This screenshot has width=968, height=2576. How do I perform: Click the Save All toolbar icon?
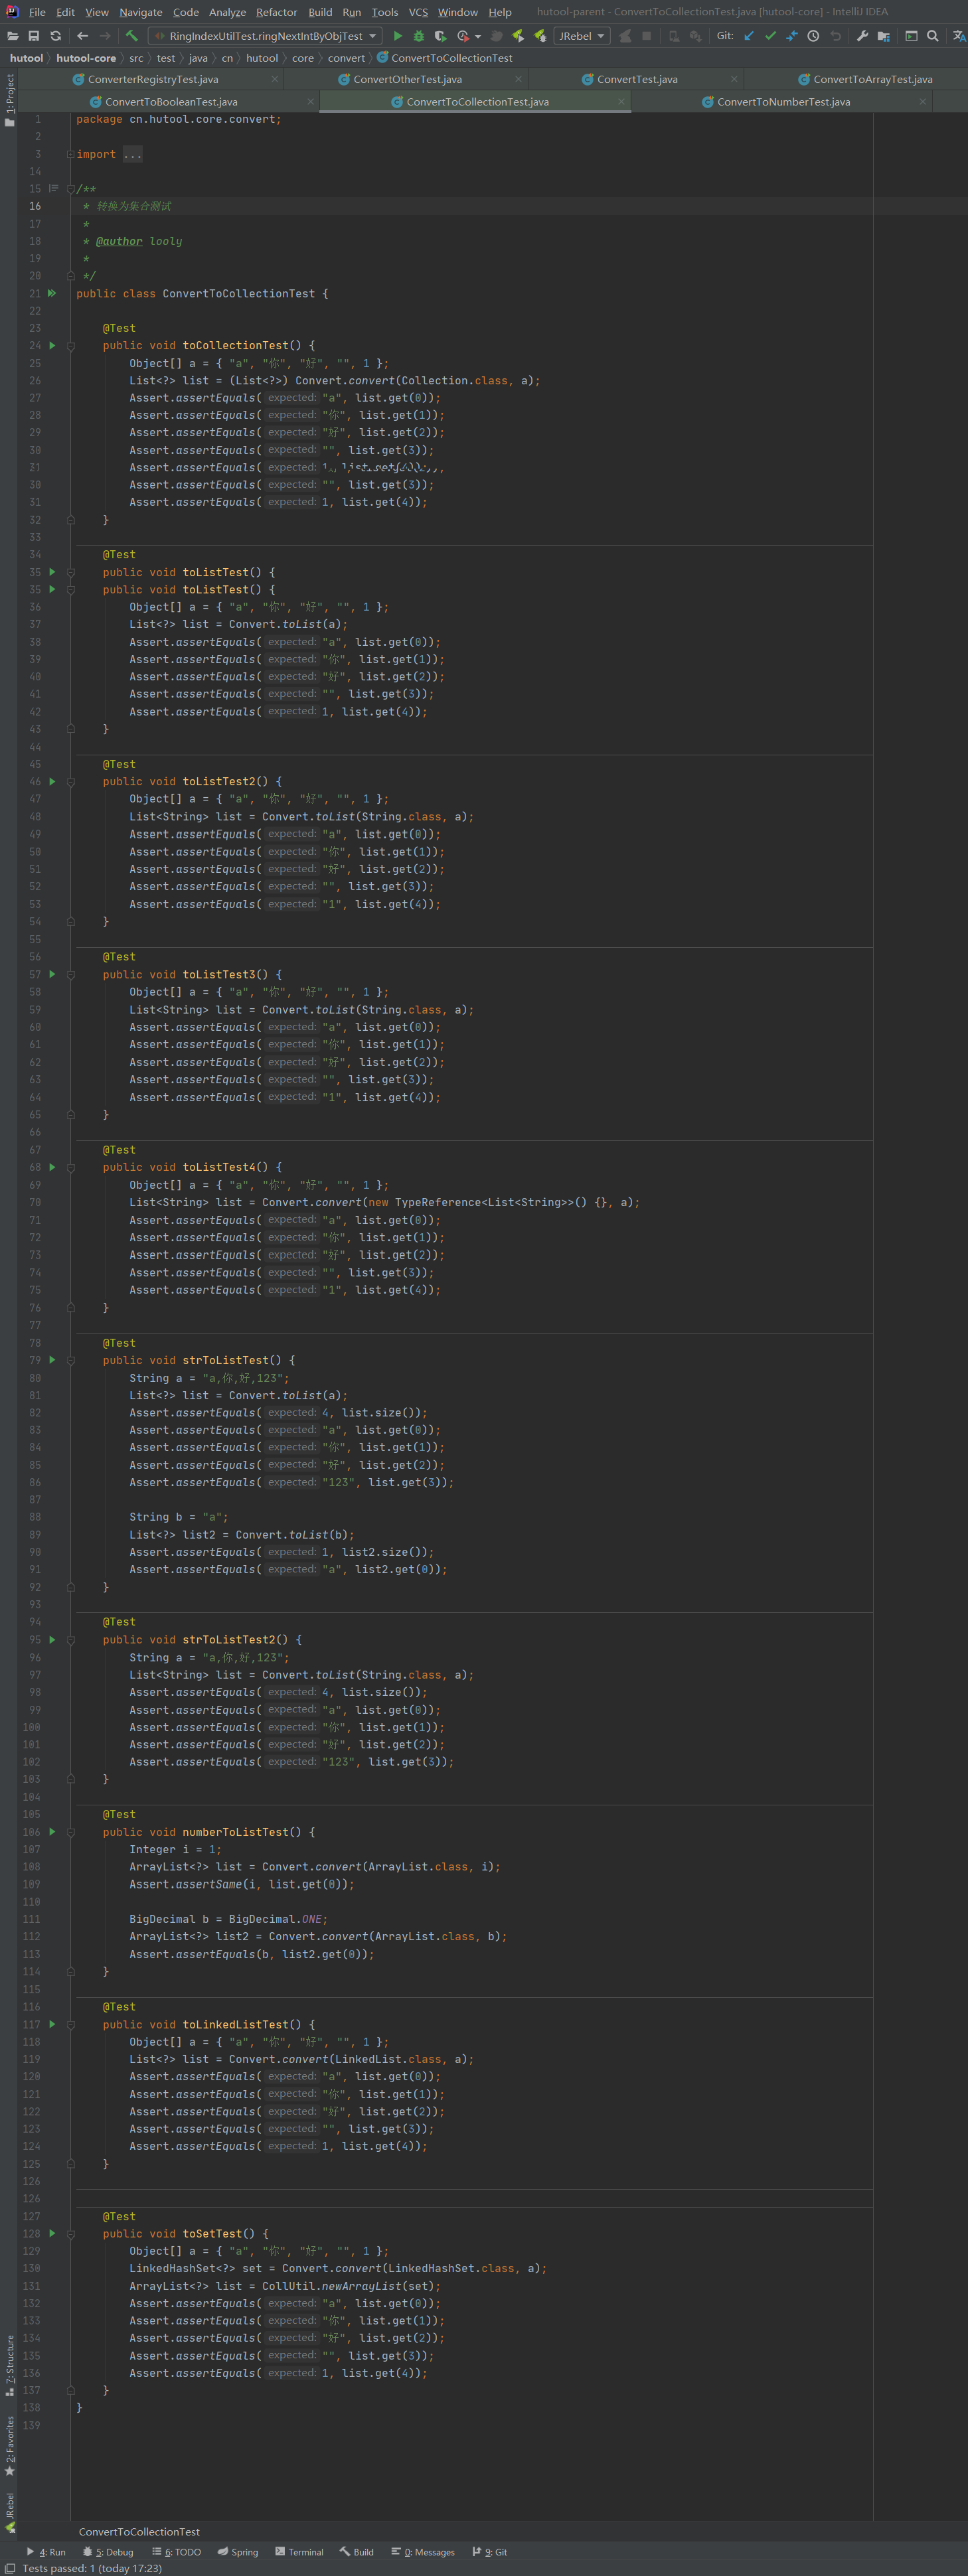point(34,36)
